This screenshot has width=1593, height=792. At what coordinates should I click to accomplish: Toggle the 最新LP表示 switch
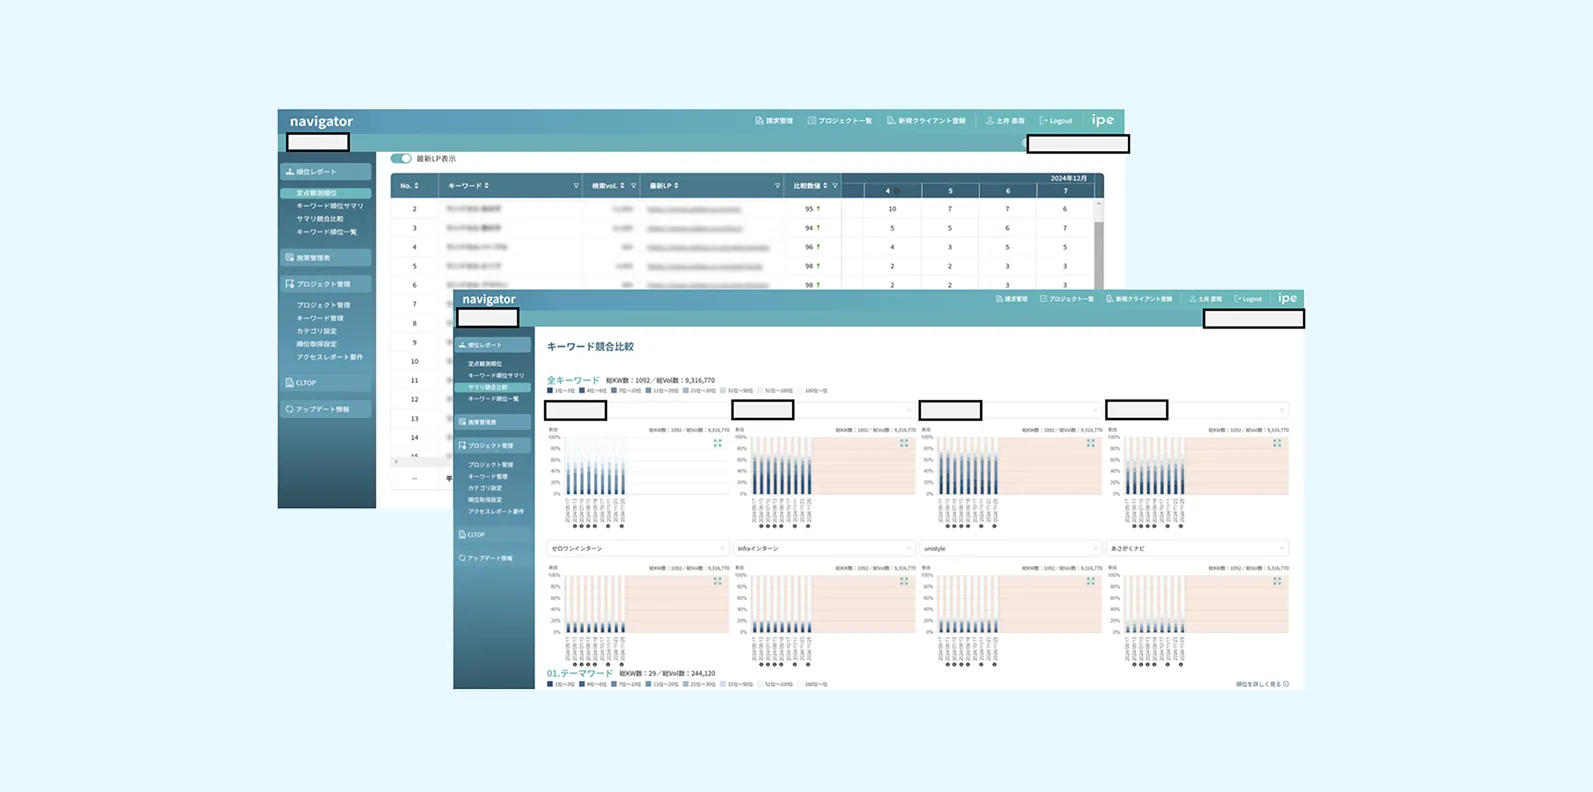[x=401, y=159]
